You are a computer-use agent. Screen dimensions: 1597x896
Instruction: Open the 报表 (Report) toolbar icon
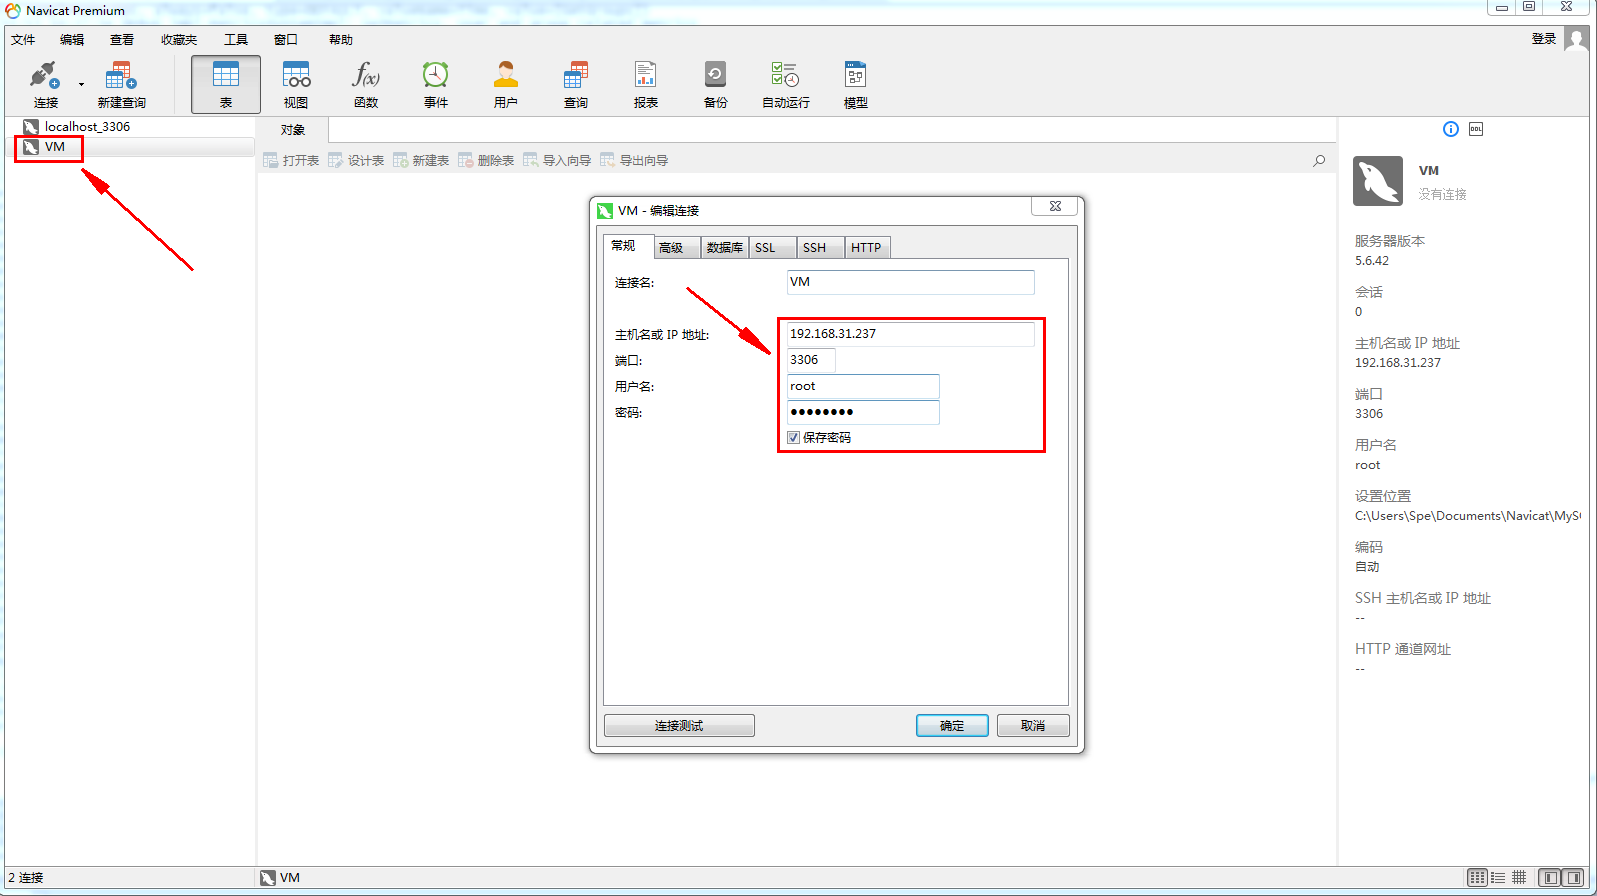646,84
